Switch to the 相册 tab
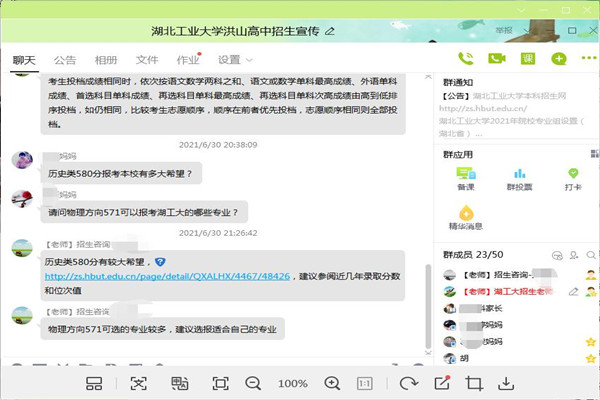 pyautogui.click(x=106, y=60)
